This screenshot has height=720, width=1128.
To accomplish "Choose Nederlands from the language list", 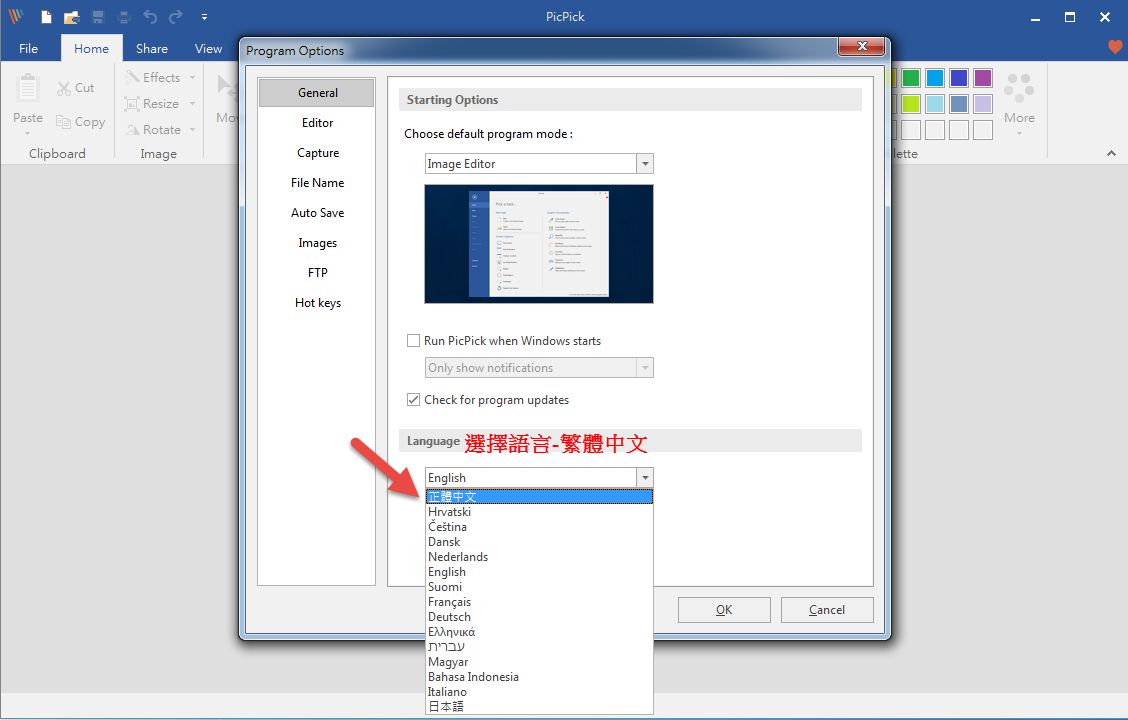I will (540, 557).
